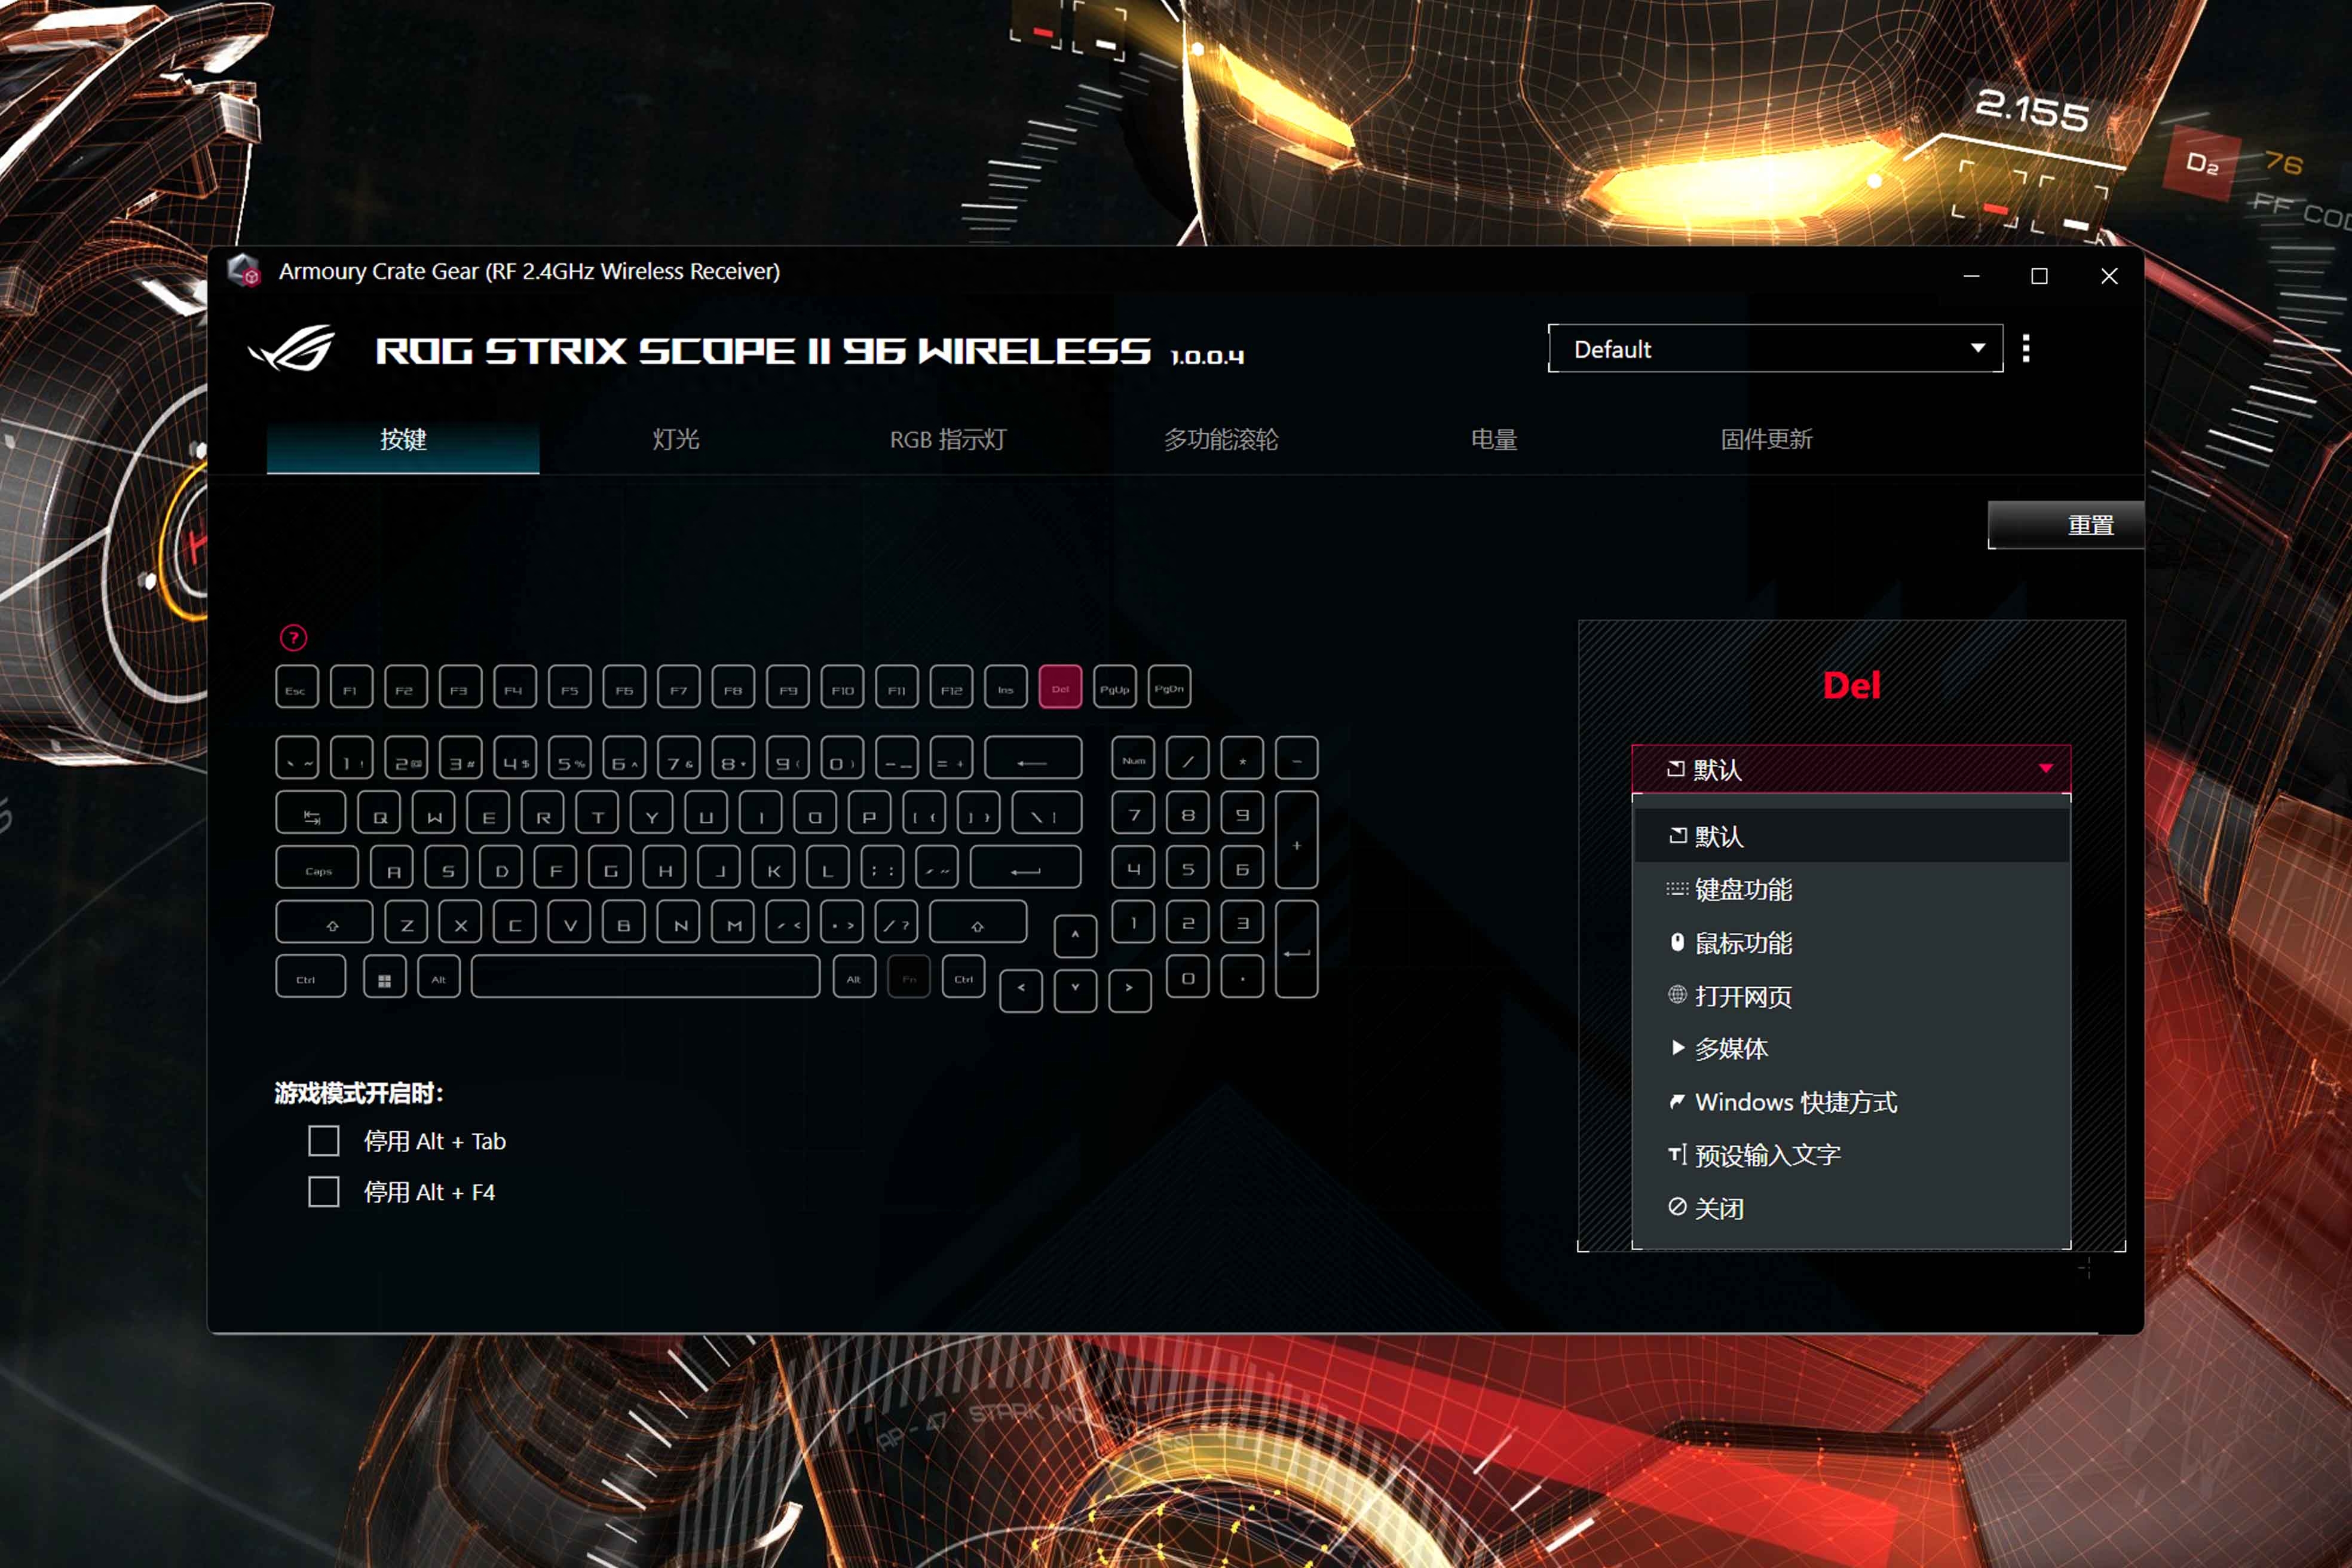Select the up arrow key
2352x1568 pixels.
(1075, 936)
